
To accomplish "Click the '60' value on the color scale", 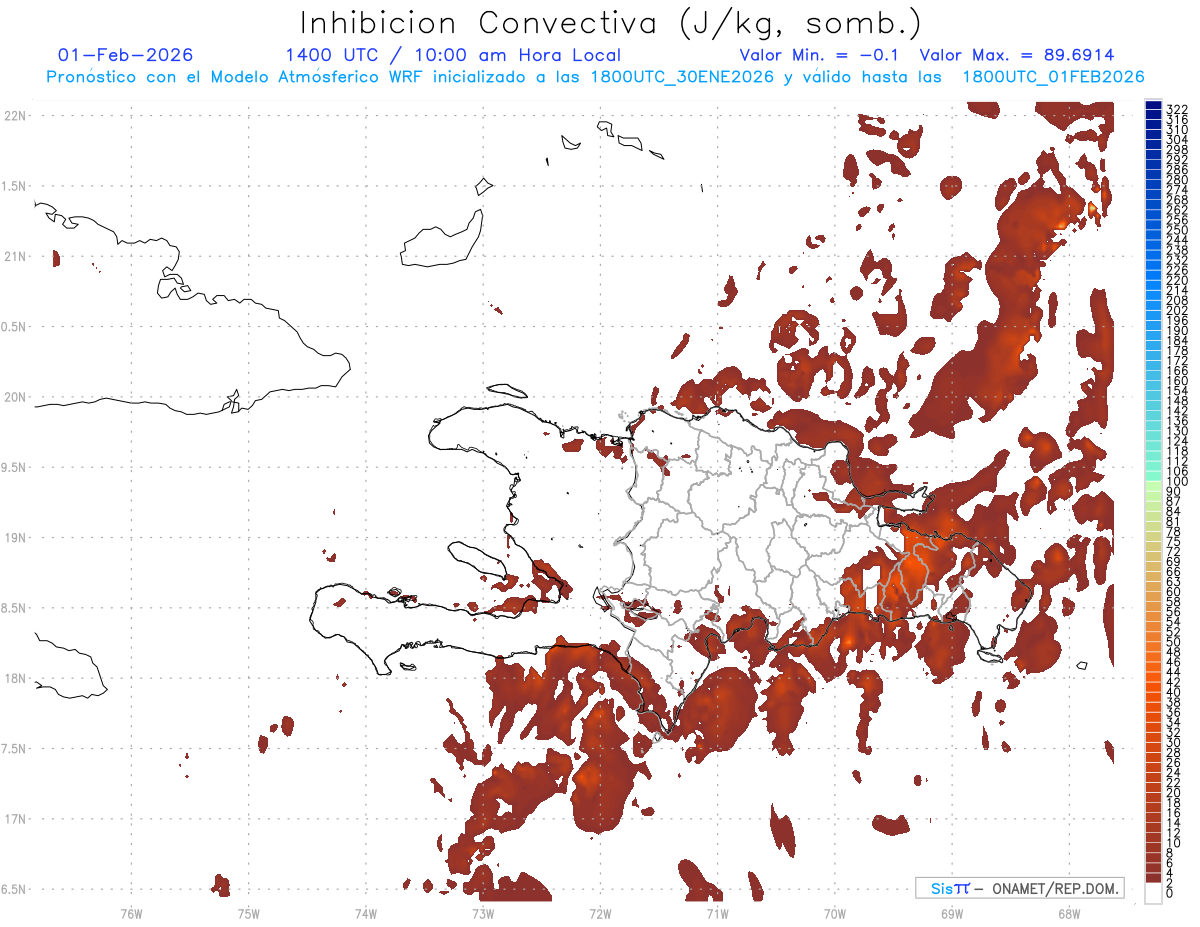I will (1173, 592).
